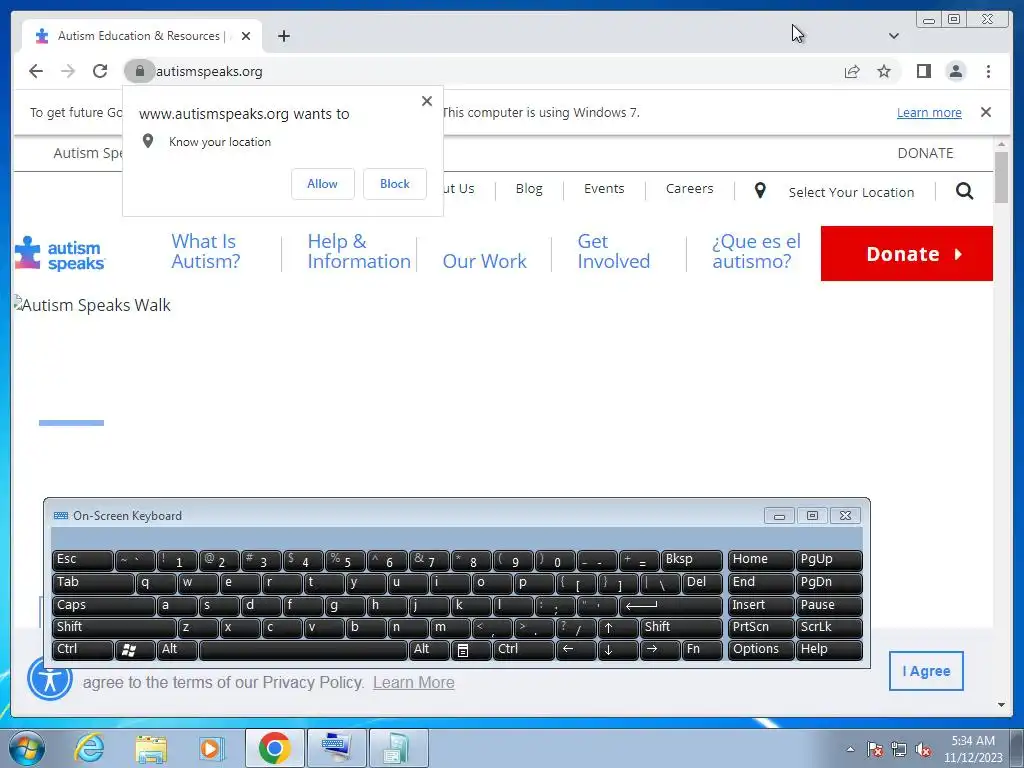Toggle the Insert key on keyboard

pyautogui.click(x=761, y=606)
